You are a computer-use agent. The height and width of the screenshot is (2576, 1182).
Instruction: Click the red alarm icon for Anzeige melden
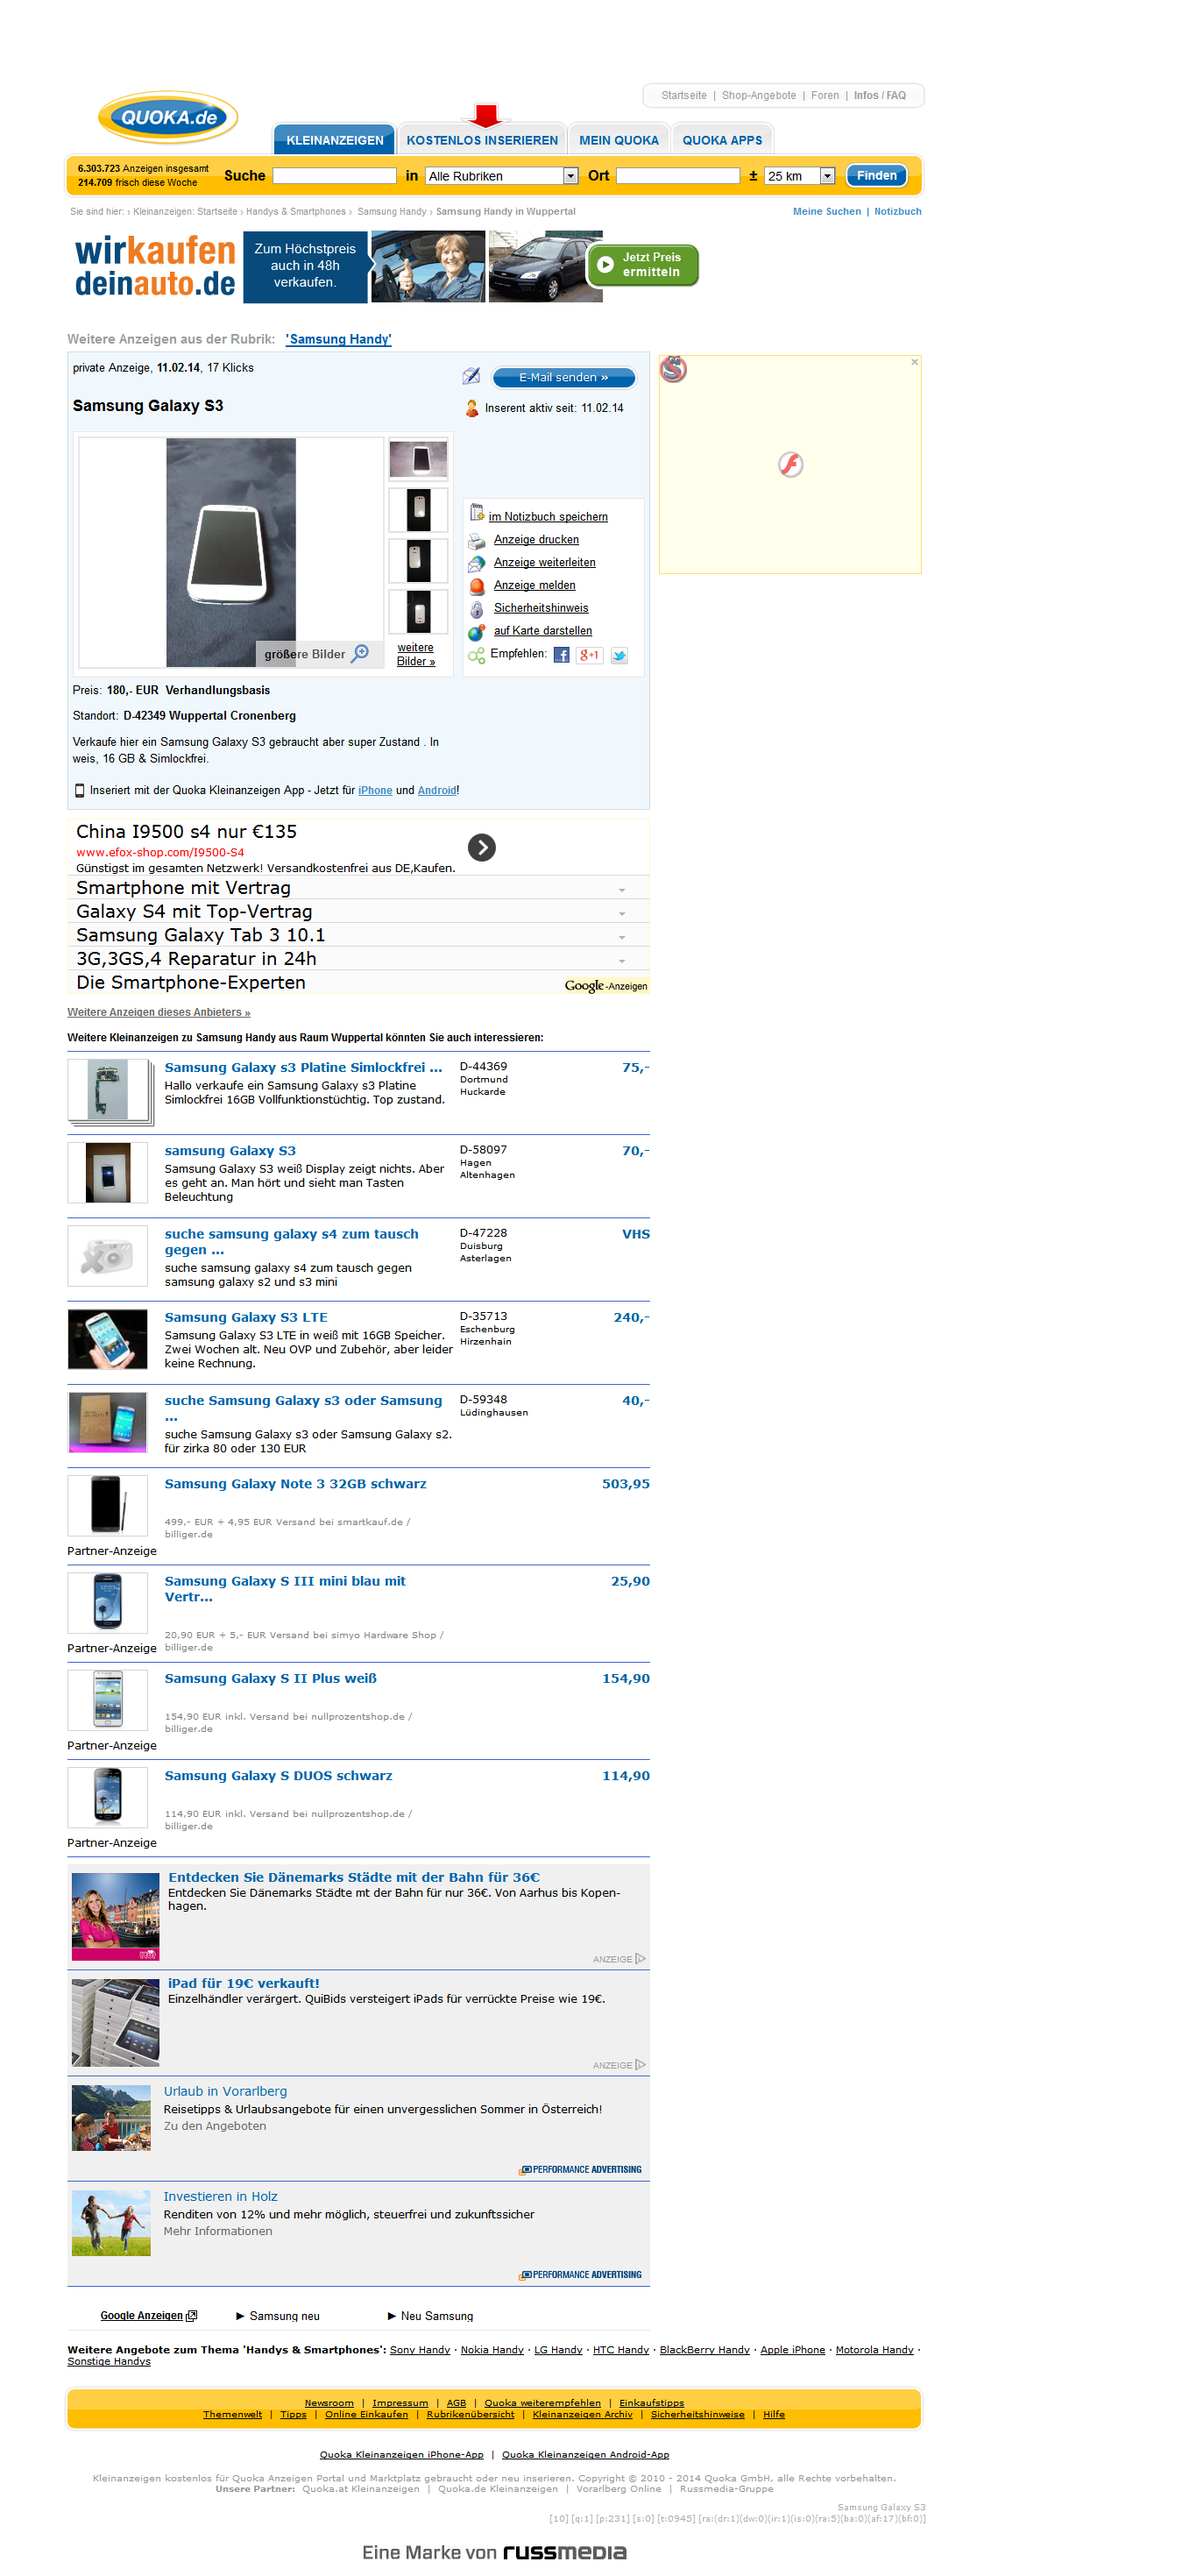pyautogui.click(x=477, y=586)
